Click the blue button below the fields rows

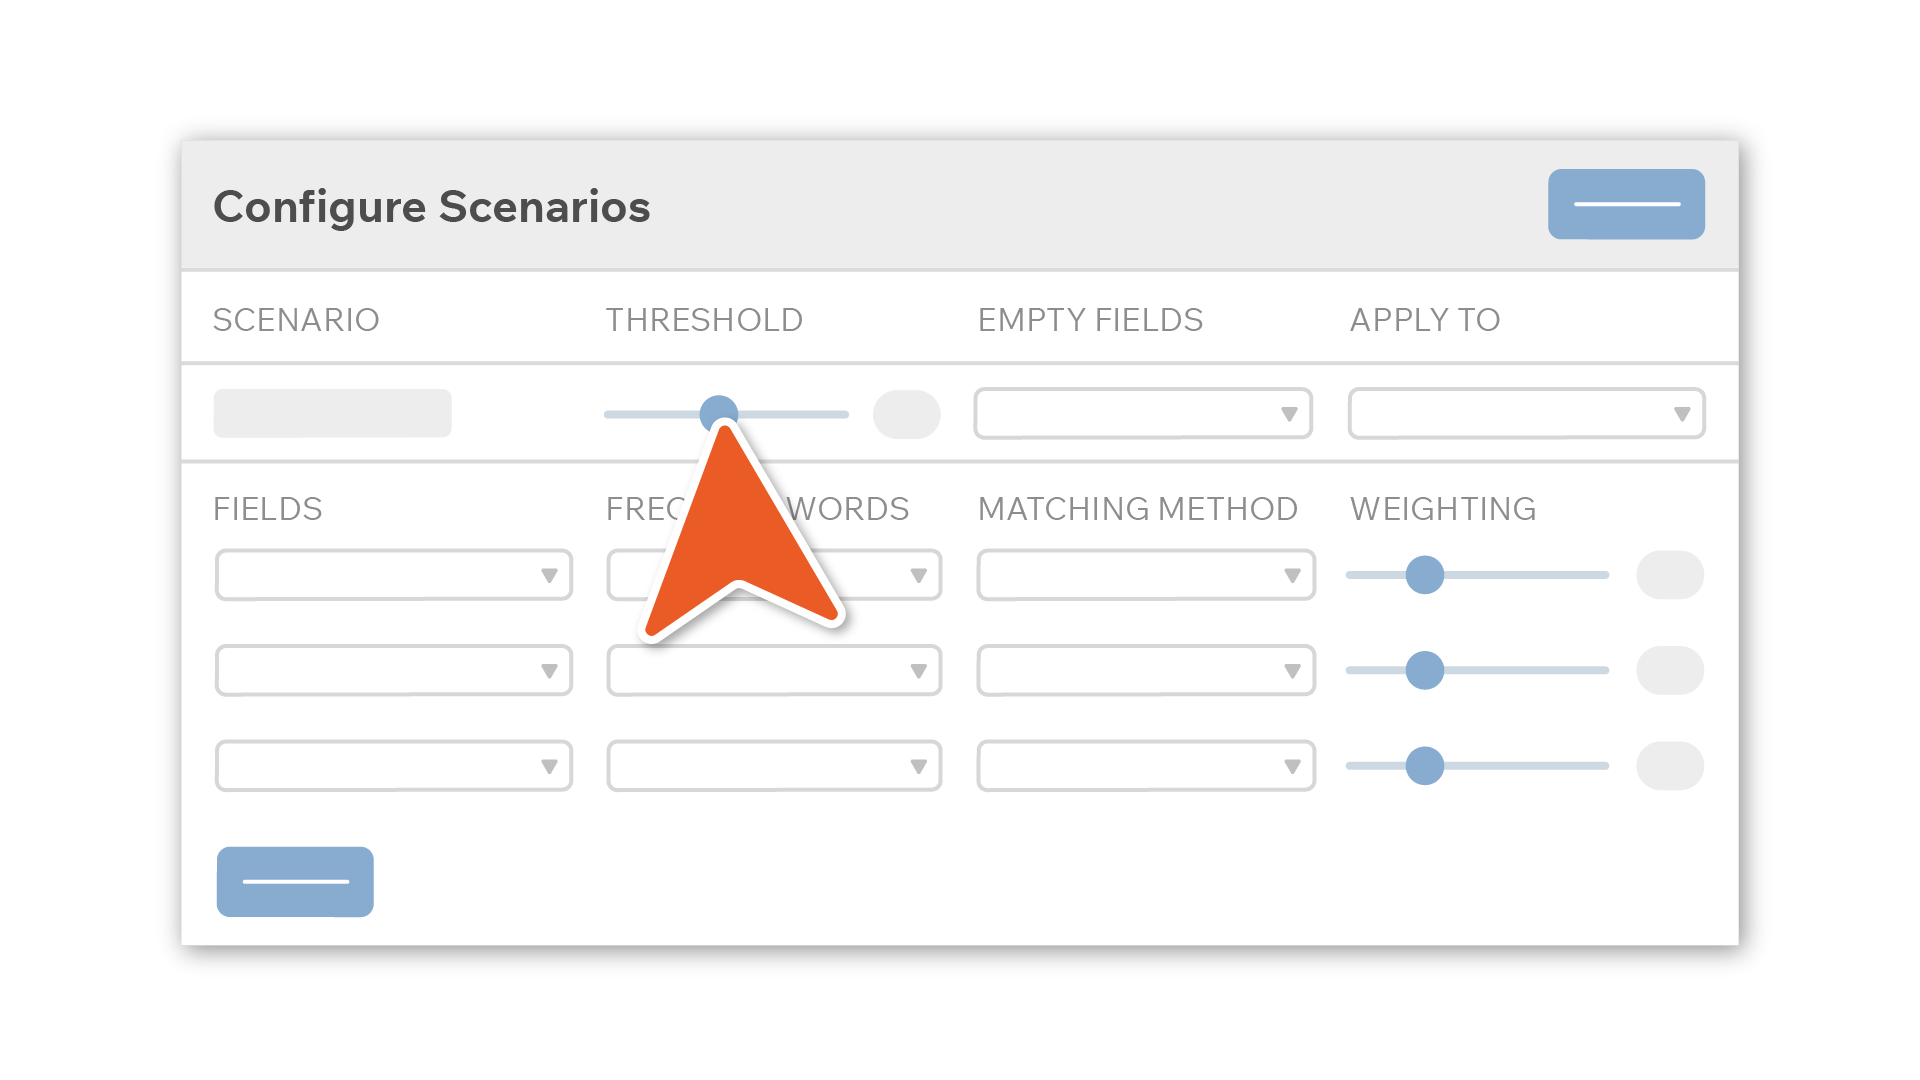(295, 881)
